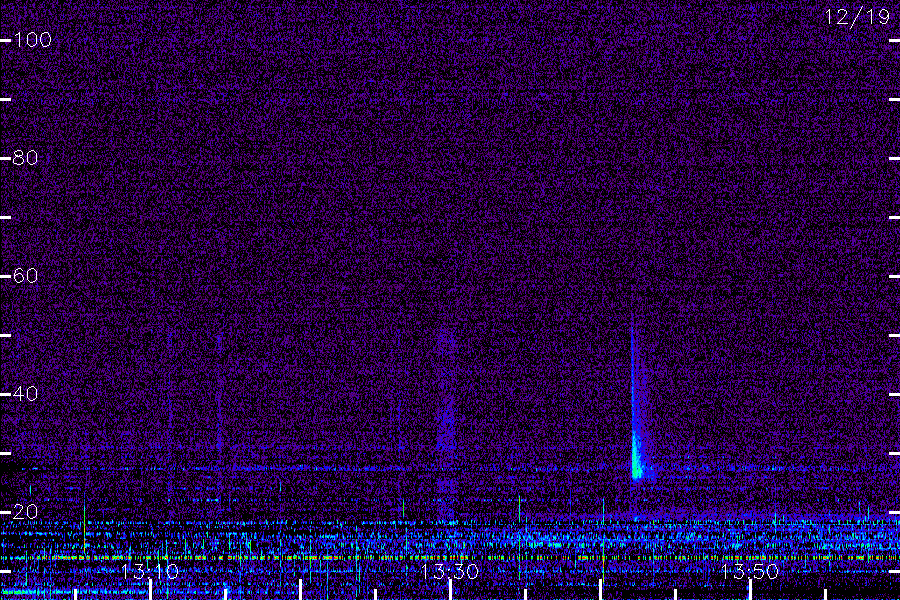900x600 pixels.
Task: Click the time tick under 13:50
Action: pyautogui.click(x=750, y=590)
